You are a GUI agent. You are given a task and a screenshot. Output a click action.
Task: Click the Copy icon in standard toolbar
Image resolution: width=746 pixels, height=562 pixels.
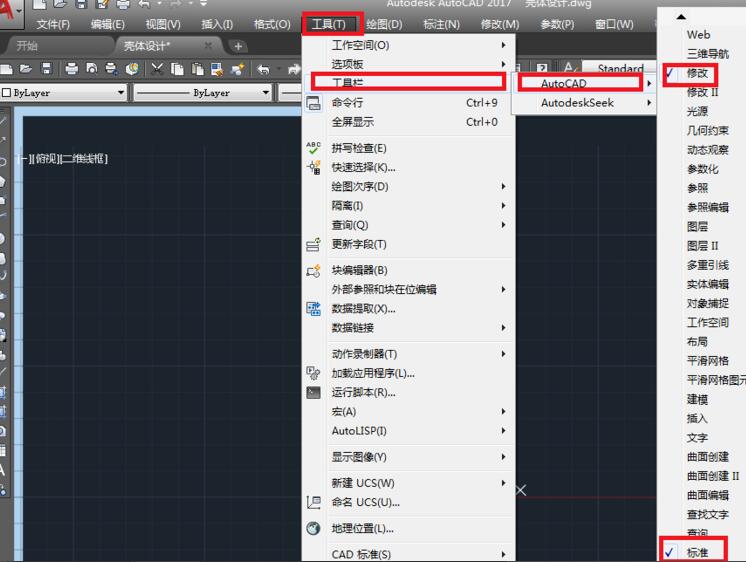(177, 69)
